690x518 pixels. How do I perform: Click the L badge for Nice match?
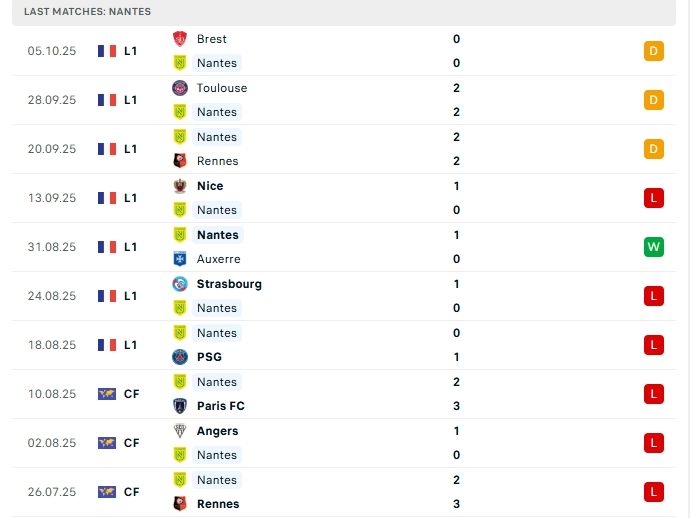coord(654,198)
